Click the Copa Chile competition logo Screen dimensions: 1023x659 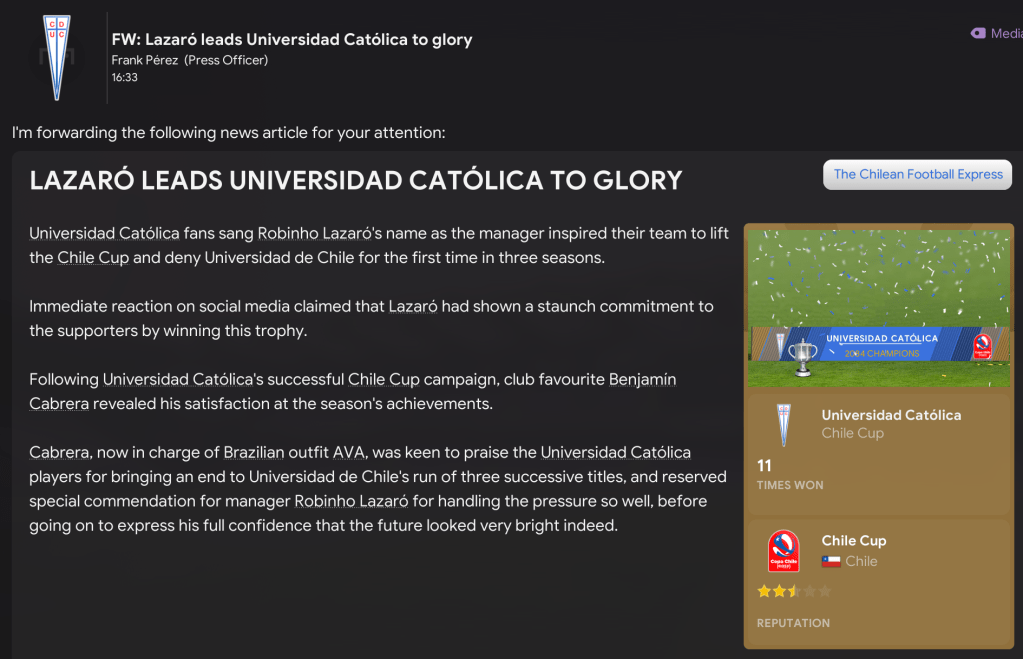point(783,551)
